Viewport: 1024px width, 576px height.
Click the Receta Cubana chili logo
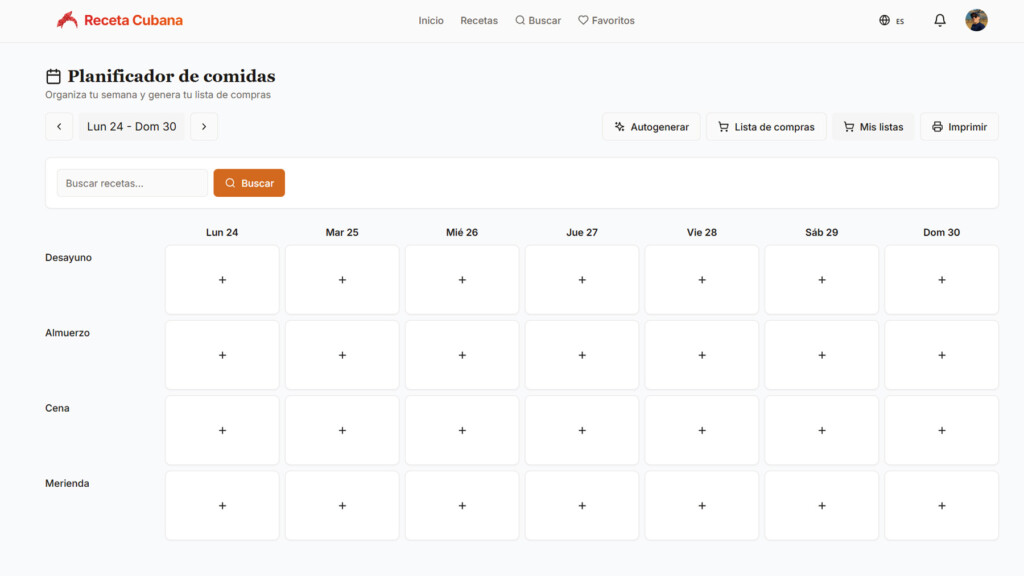[67, 19]
